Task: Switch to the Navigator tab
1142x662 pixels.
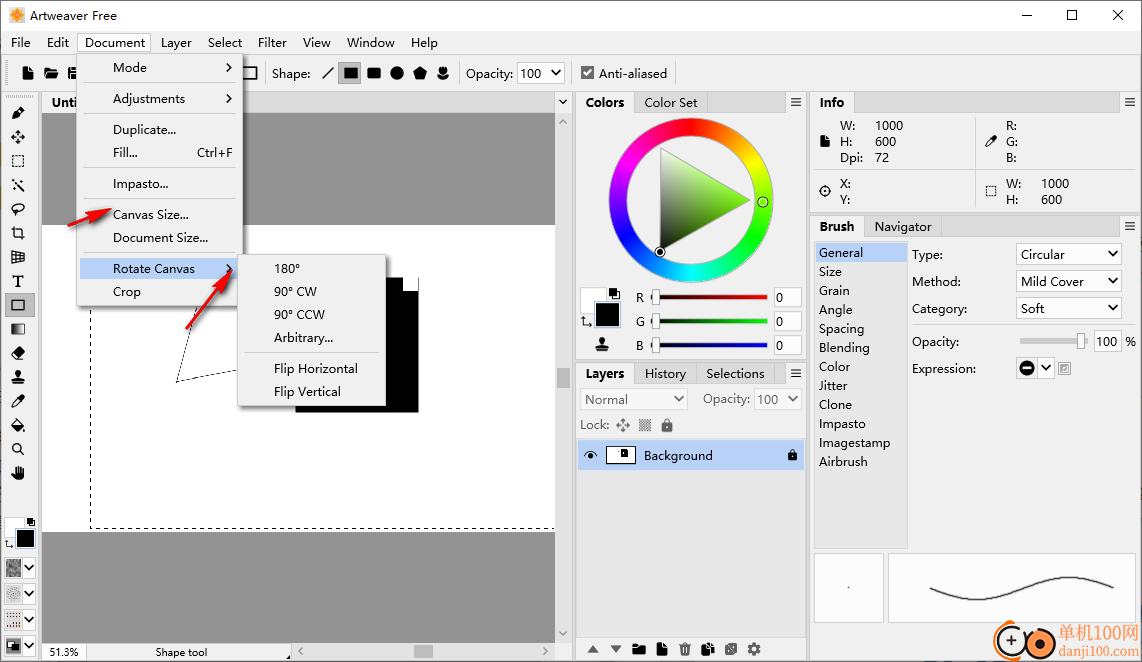Action: 903,226
